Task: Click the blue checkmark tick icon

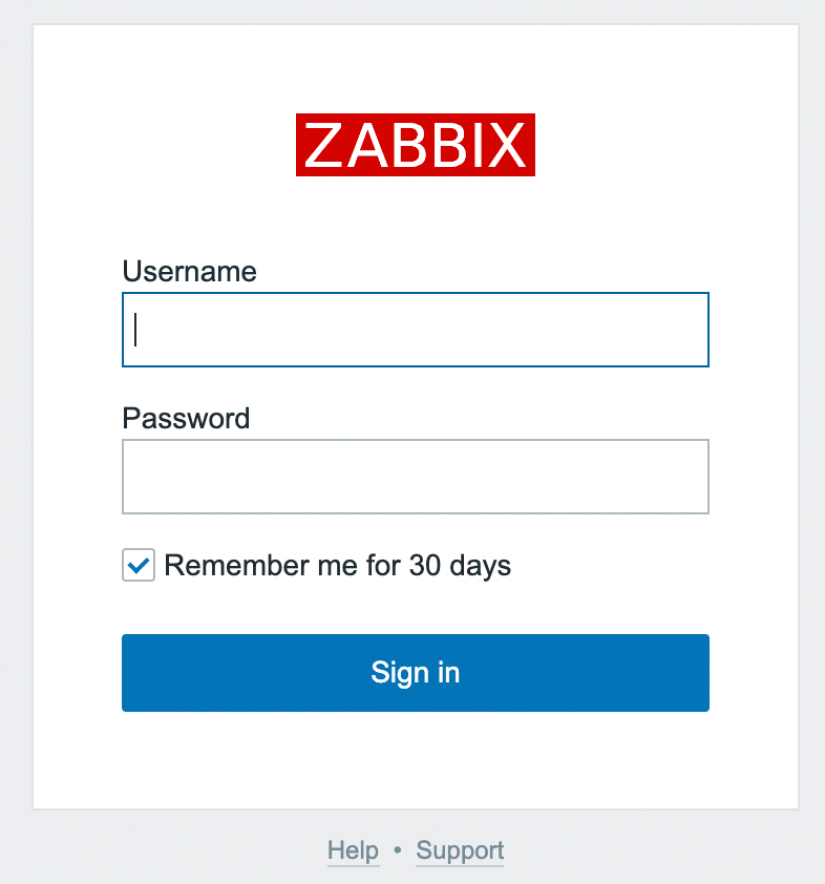Action: click(138, 565)
